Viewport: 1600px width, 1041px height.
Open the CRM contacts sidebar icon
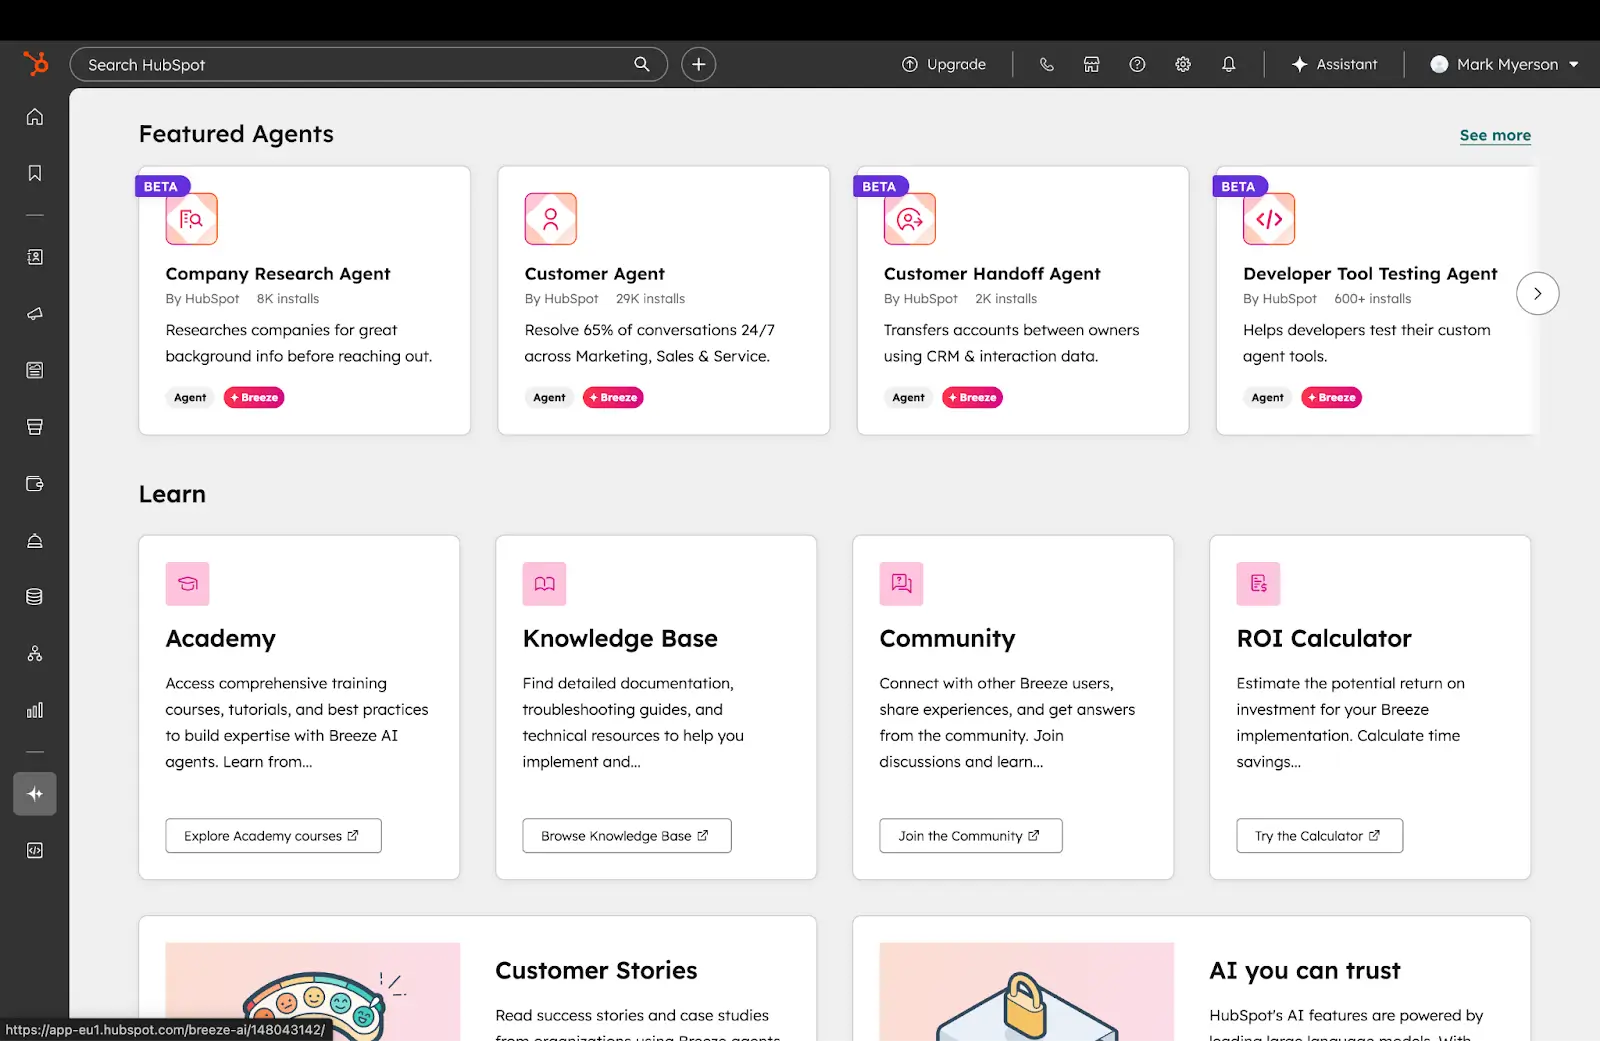(x=35, y=257)
